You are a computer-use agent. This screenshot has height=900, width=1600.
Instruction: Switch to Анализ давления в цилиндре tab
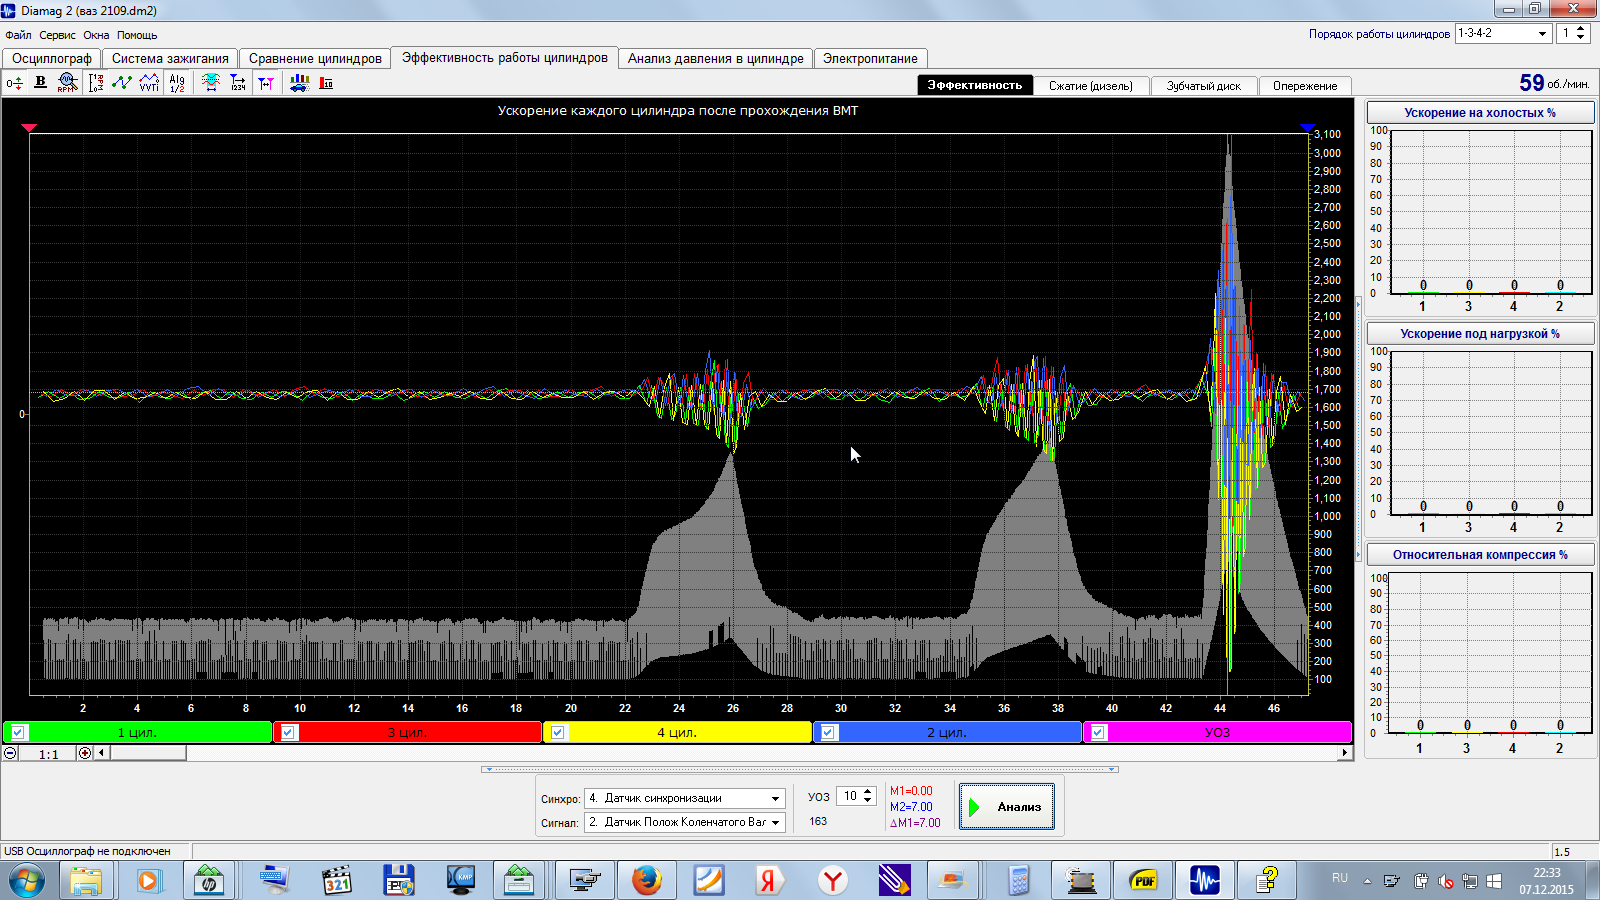(x=716, y=58)
